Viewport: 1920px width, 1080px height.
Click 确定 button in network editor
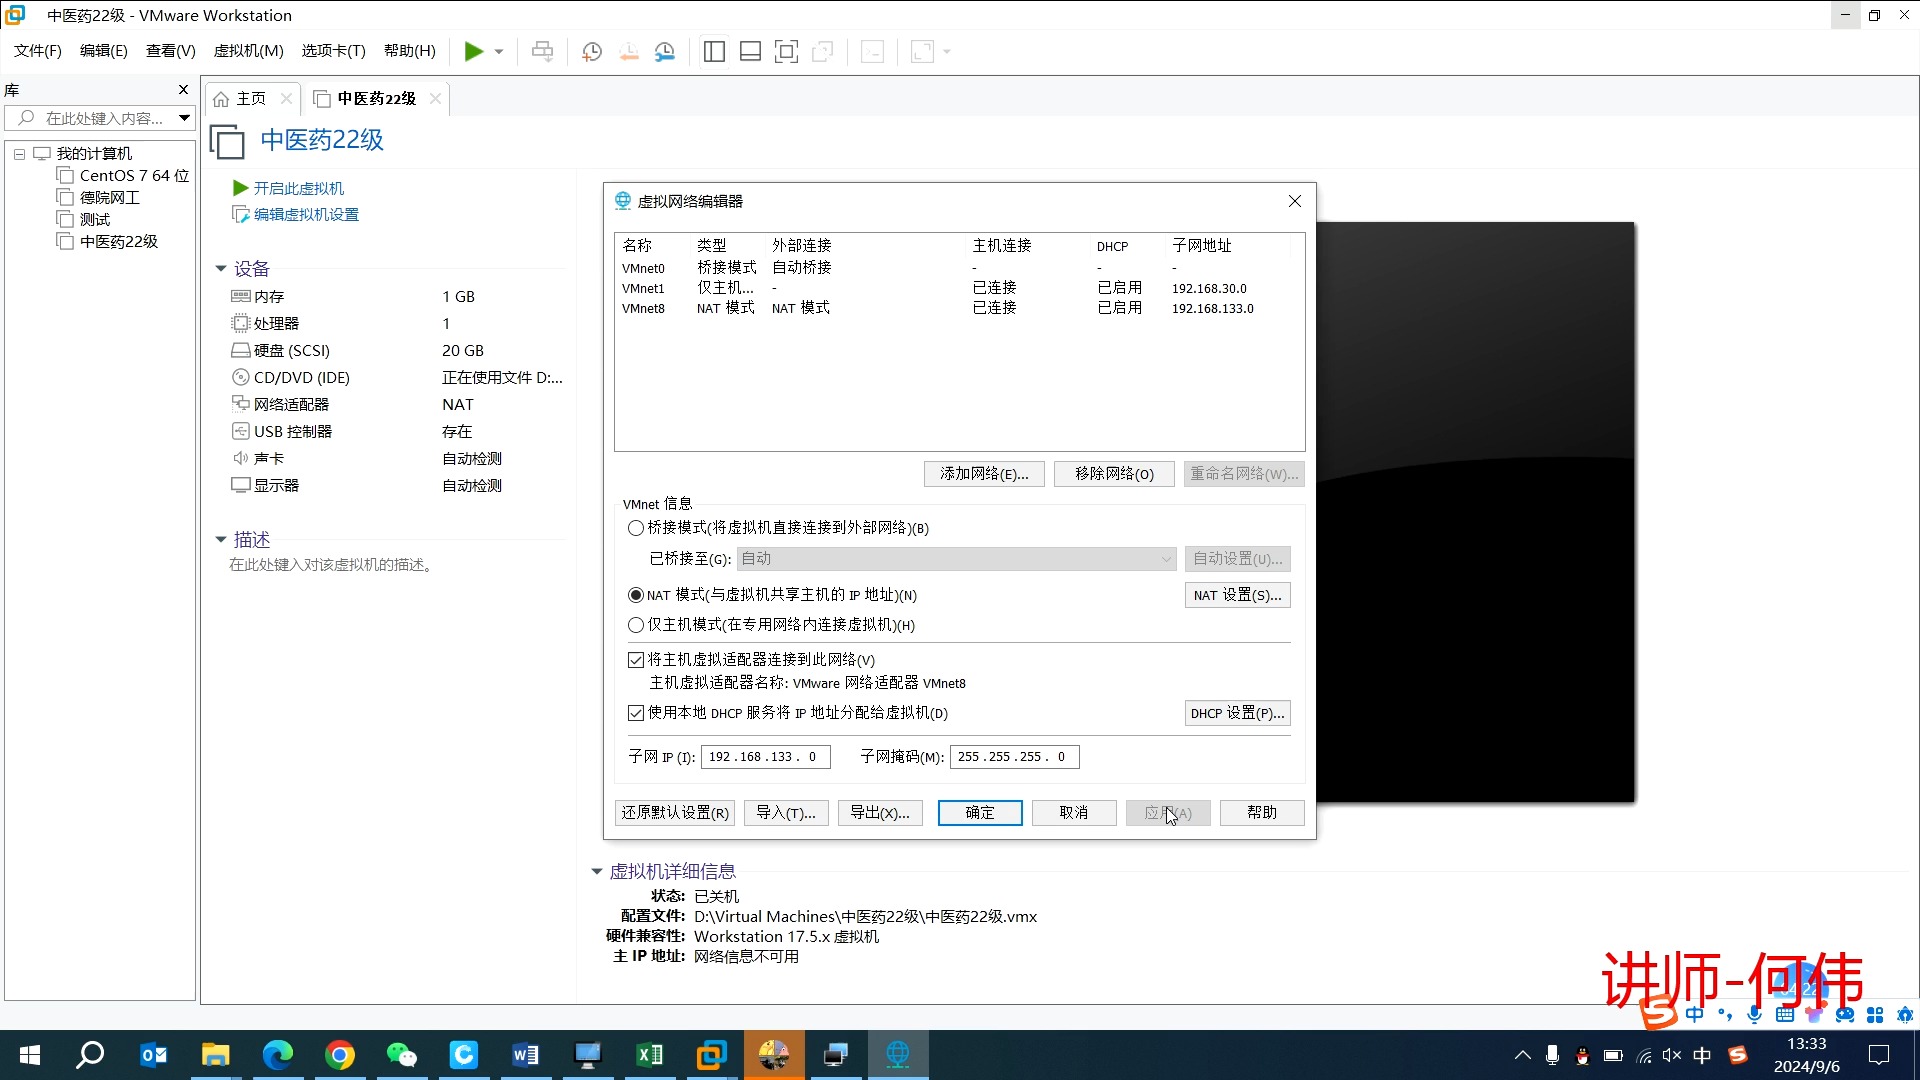(x=980, y=813)
